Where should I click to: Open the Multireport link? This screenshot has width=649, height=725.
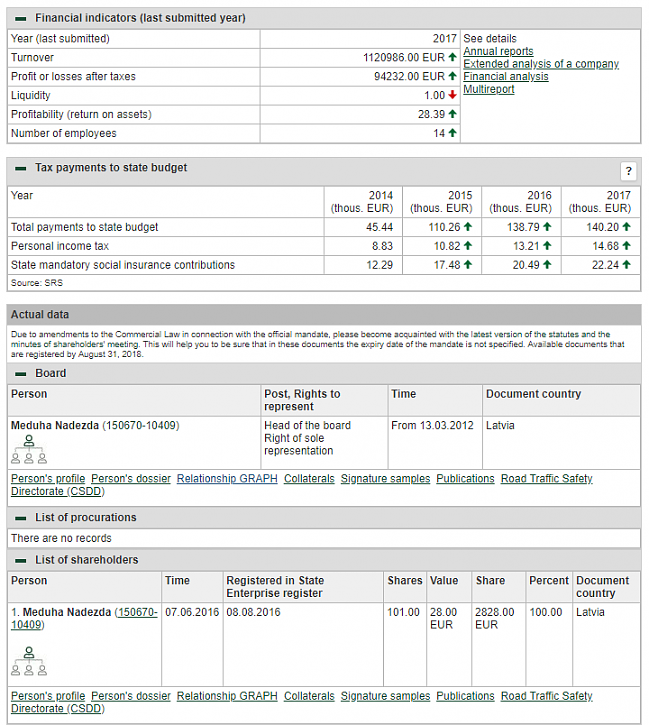coord(488,90)
